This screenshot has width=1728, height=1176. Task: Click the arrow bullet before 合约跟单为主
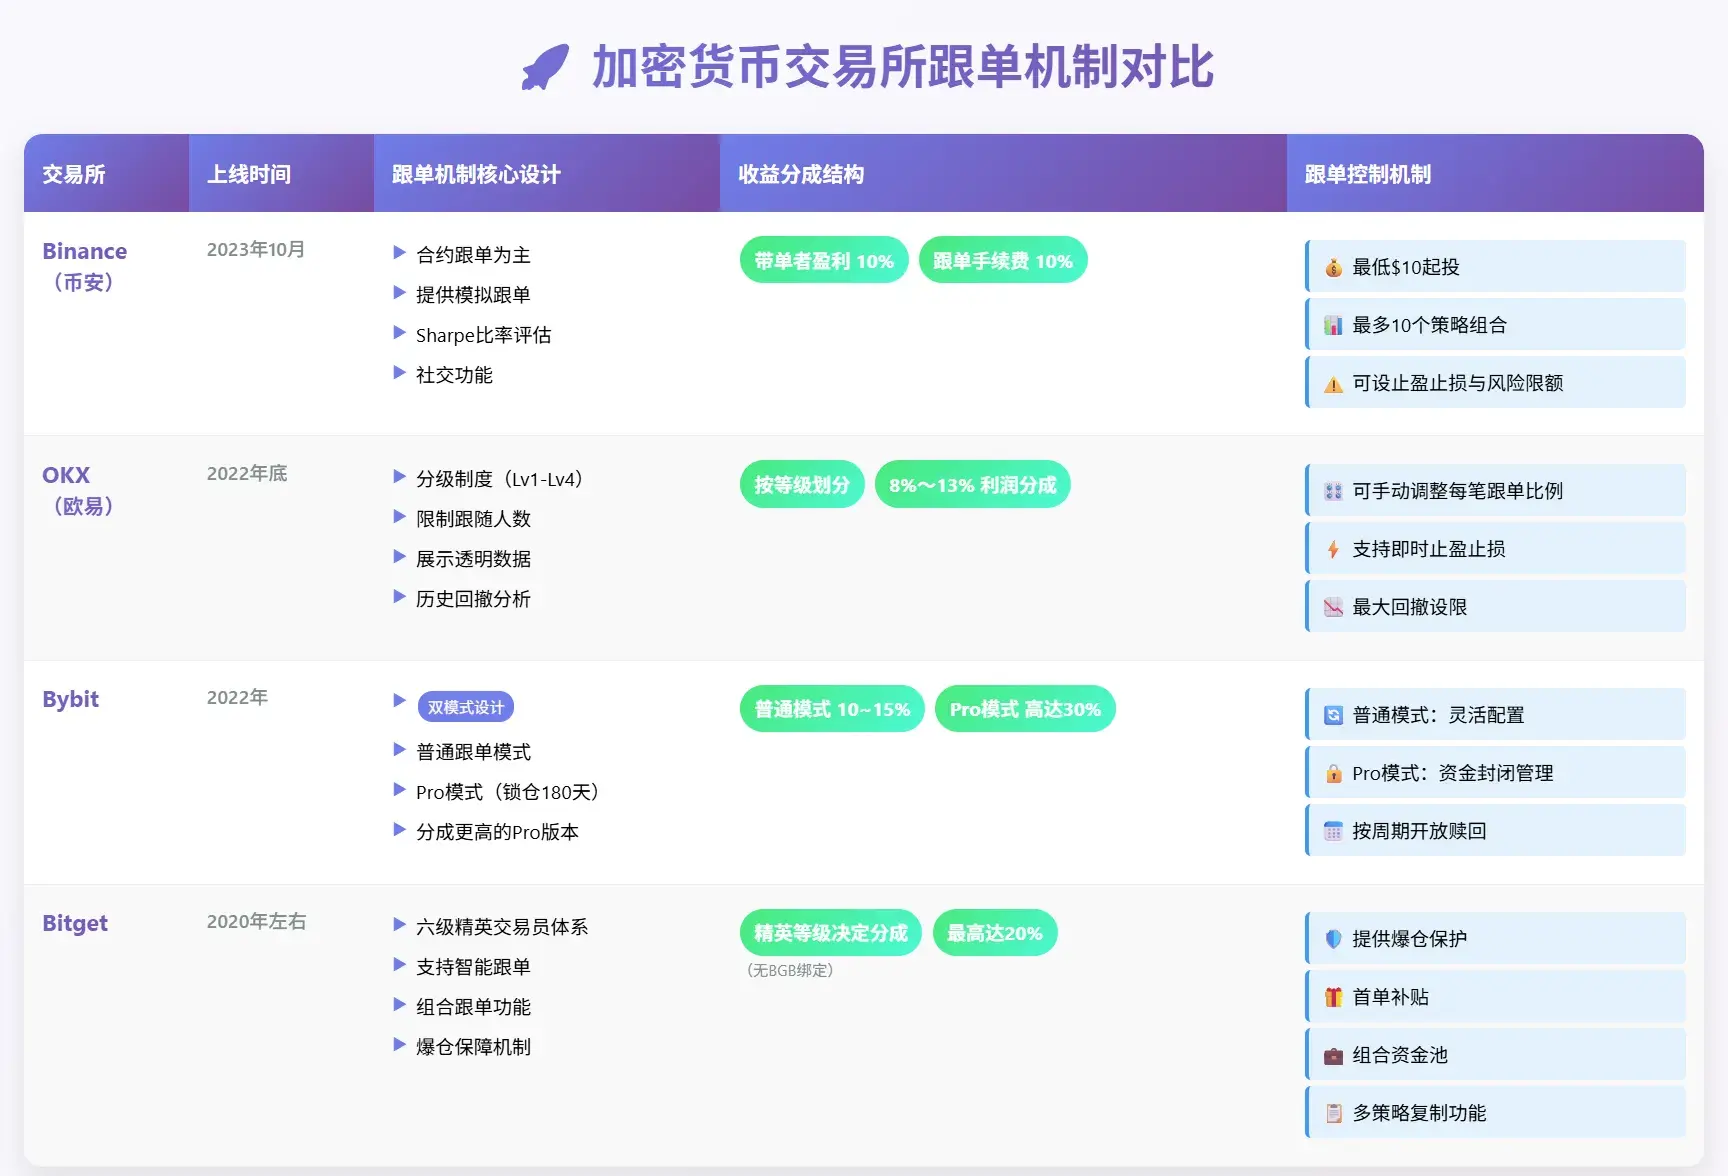(x=399, y=253)
